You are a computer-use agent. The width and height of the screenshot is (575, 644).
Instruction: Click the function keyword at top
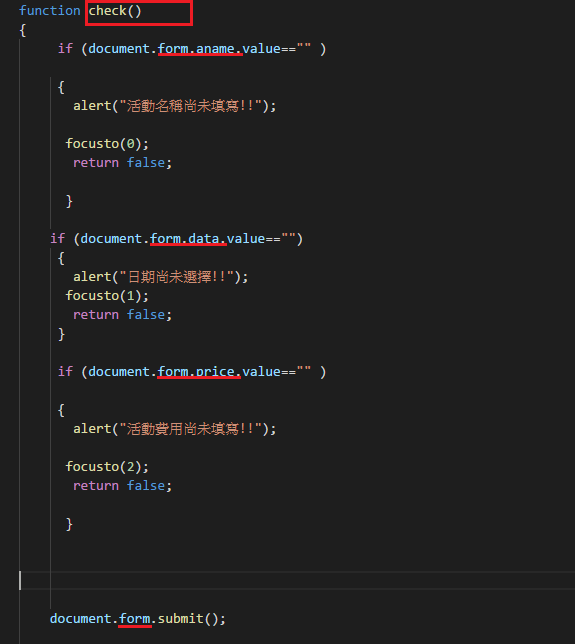pos(50,11)
